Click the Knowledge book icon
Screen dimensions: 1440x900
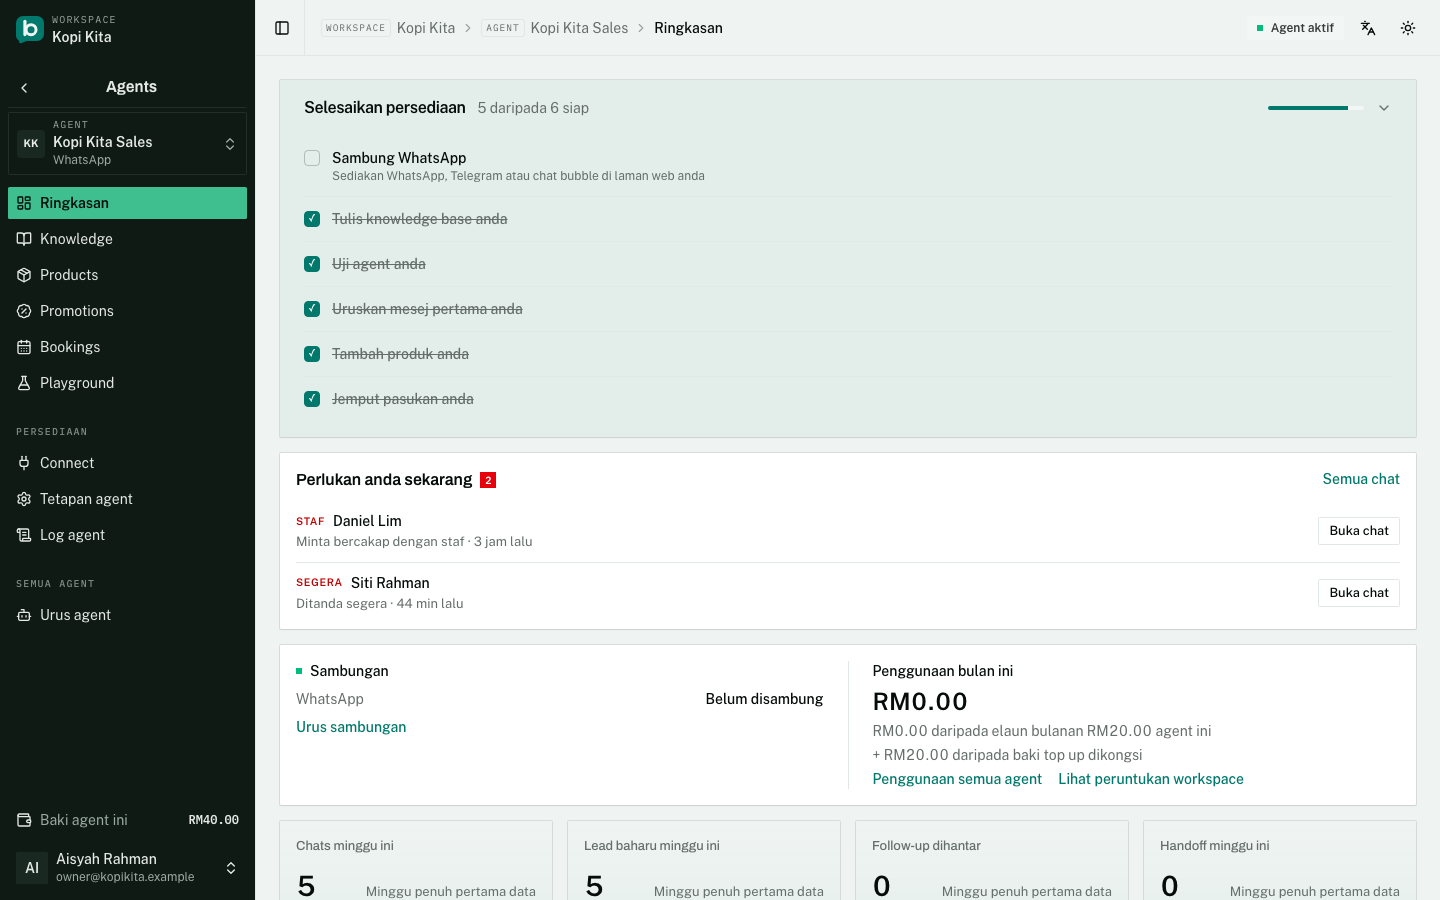[24, 239]
